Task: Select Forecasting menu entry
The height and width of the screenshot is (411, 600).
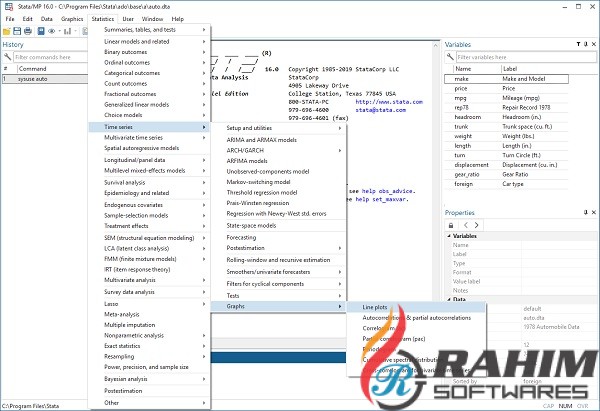Action: pyautogui.click(x=279, y=237)
